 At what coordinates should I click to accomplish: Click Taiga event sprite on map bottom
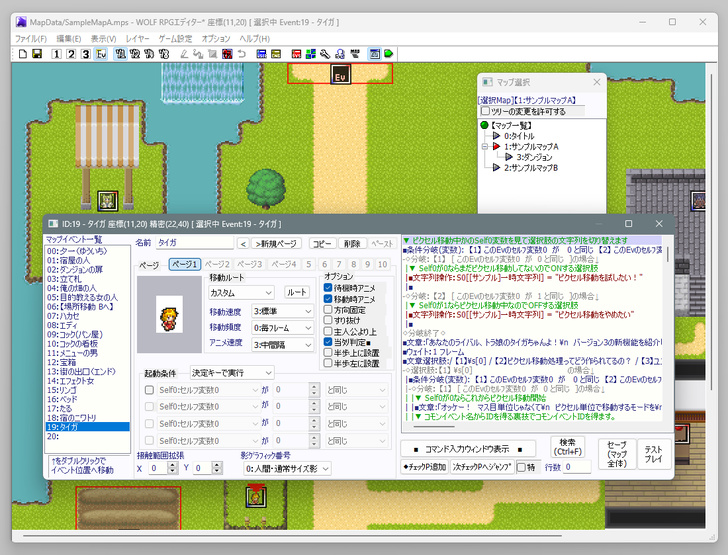[256, 497]
